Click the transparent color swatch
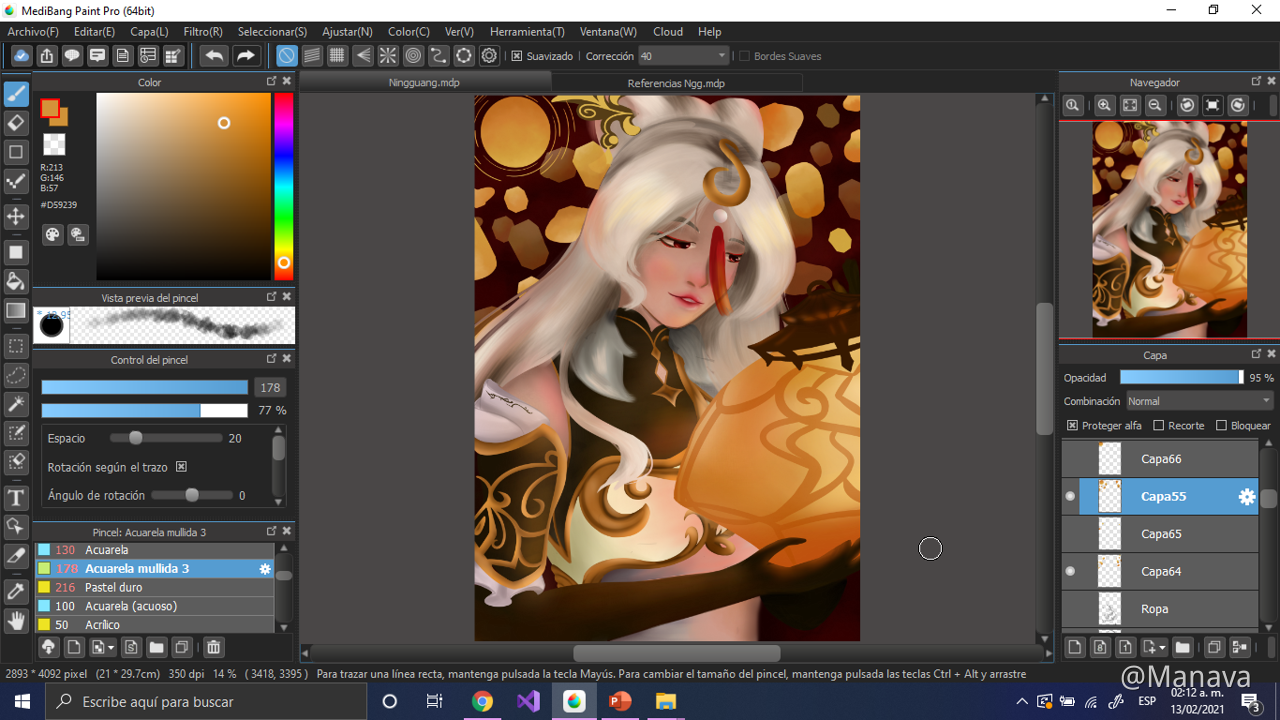Viewport: 1280px width, 720px height. tap(54, 145)
